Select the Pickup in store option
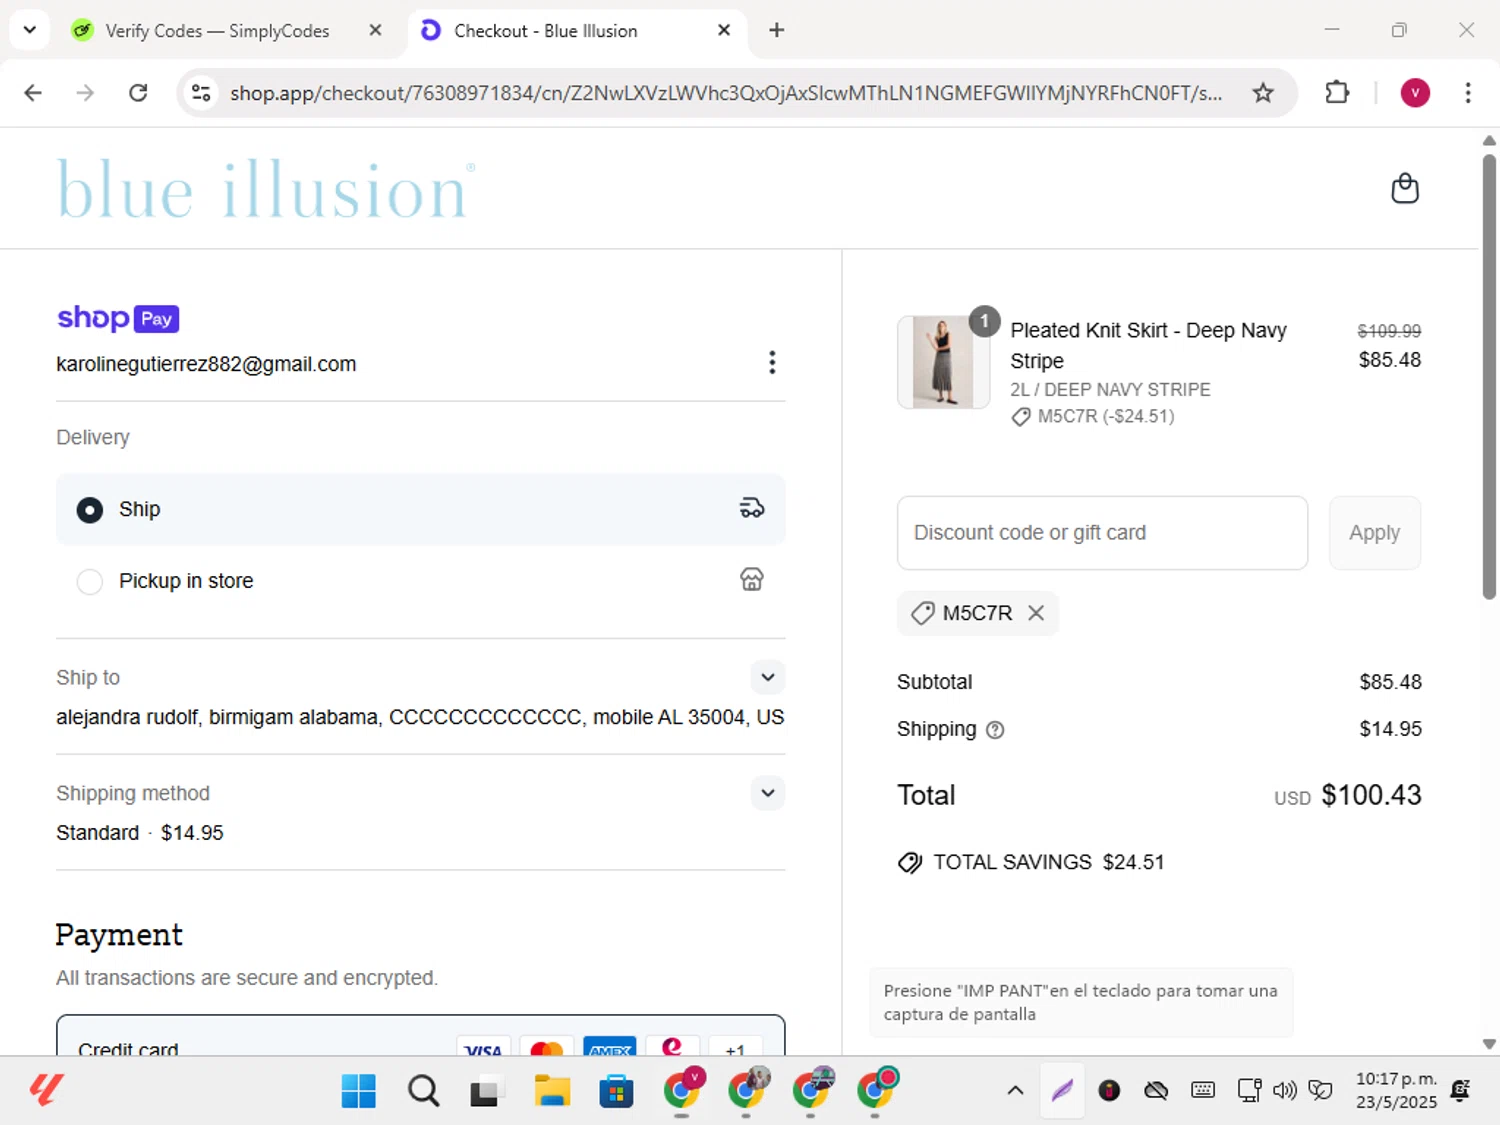 420,581
